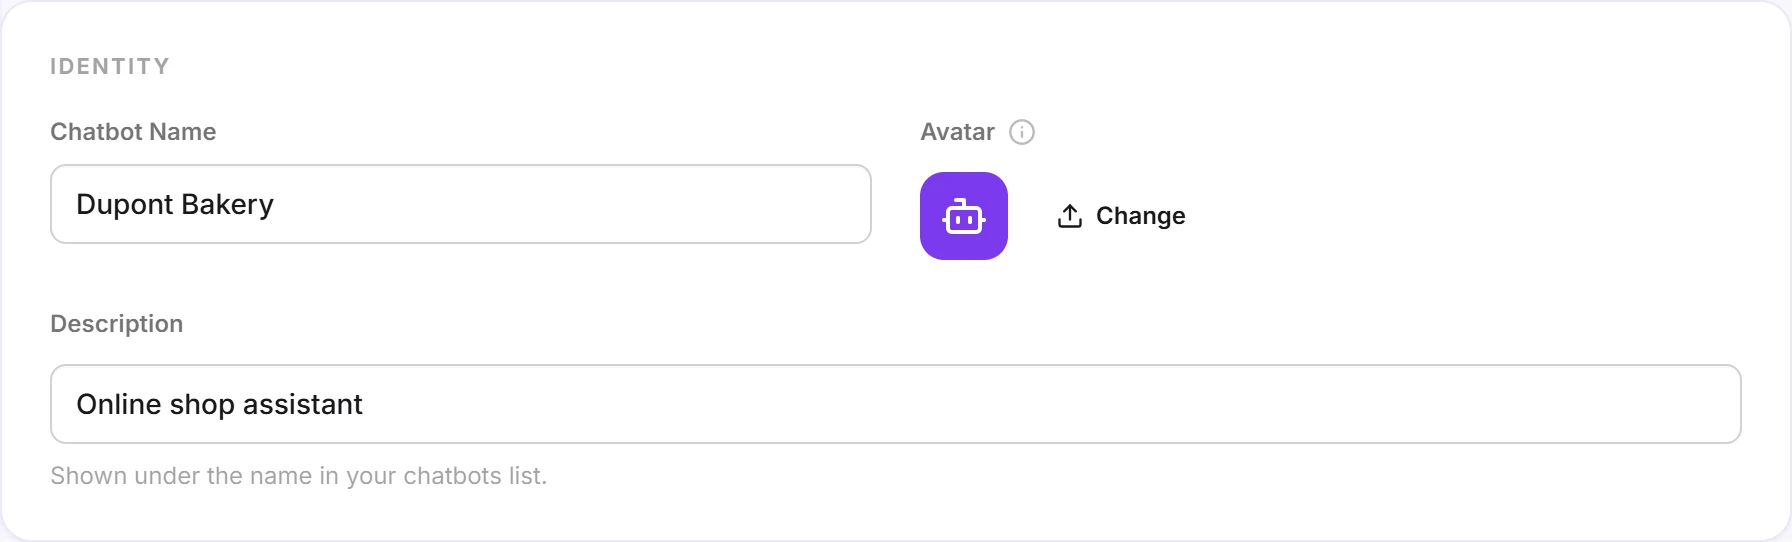Click the Avatar label text
This screenshot has height=542, width=1792.
click(958, 132)
